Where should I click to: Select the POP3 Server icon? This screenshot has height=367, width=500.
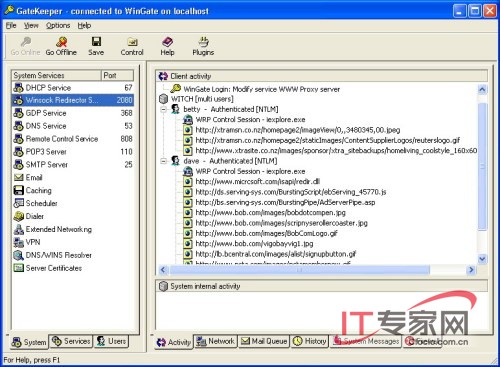pos(18,152)
